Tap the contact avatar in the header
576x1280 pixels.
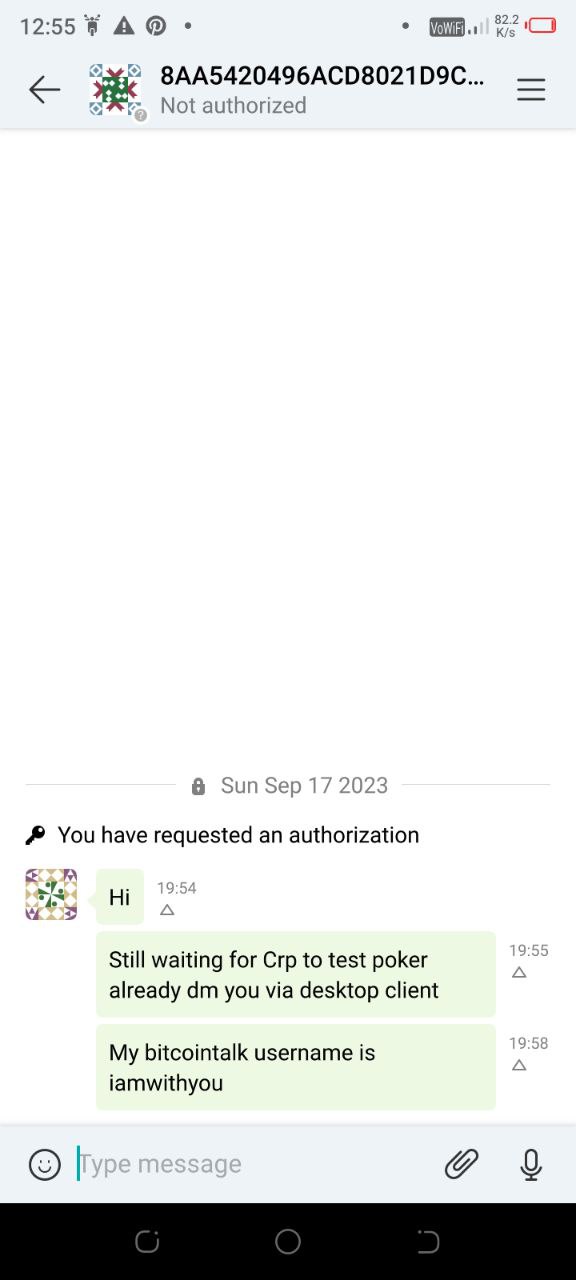[x=115, y=90]
